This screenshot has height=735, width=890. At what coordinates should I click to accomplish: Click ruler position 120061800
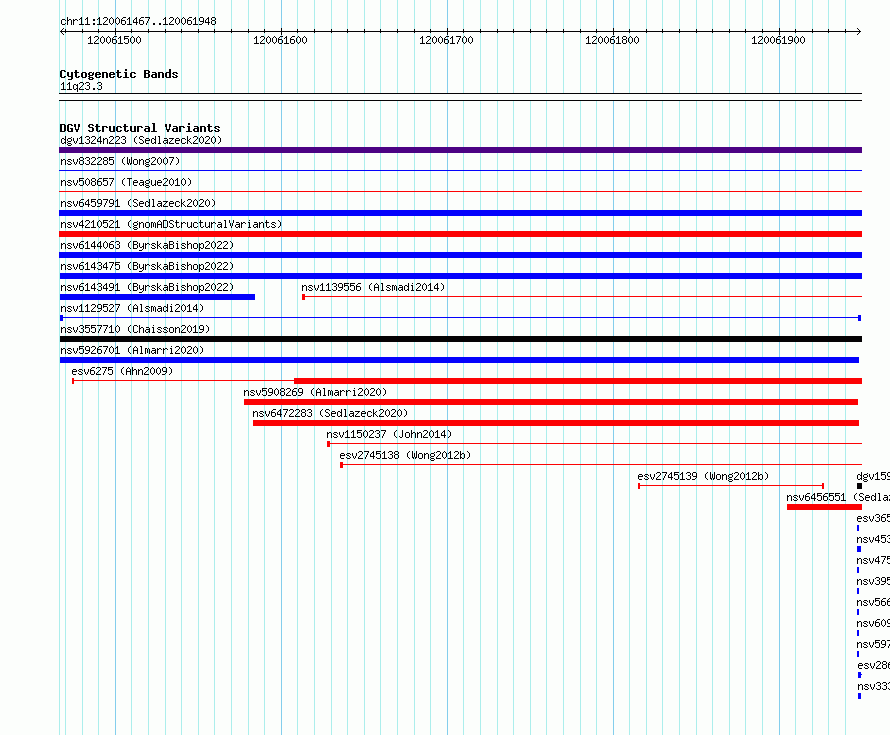pyautogui.click(x=612, y=40)
